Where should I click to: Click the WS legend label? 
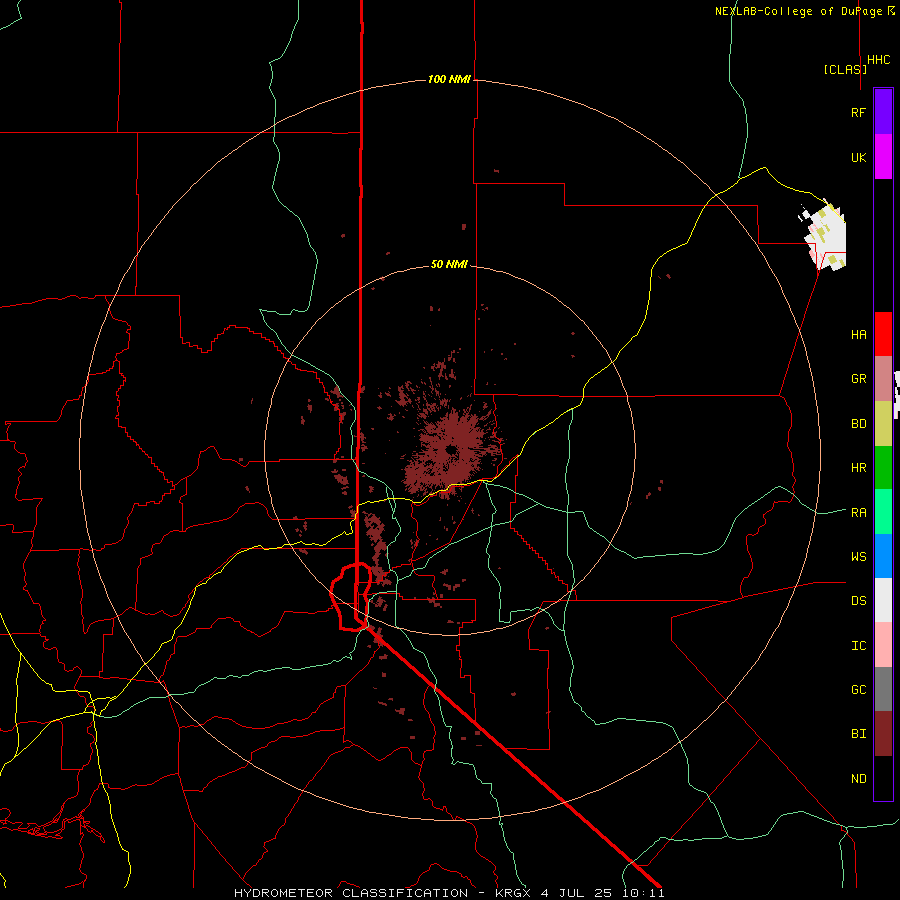pos(858,556)
